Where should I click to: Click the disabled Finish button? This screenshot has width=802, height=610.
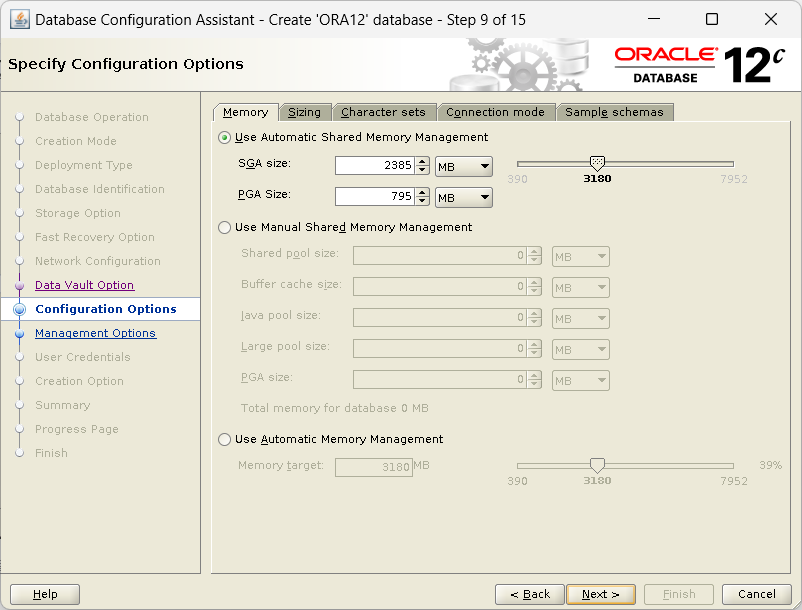click(679, 594)
